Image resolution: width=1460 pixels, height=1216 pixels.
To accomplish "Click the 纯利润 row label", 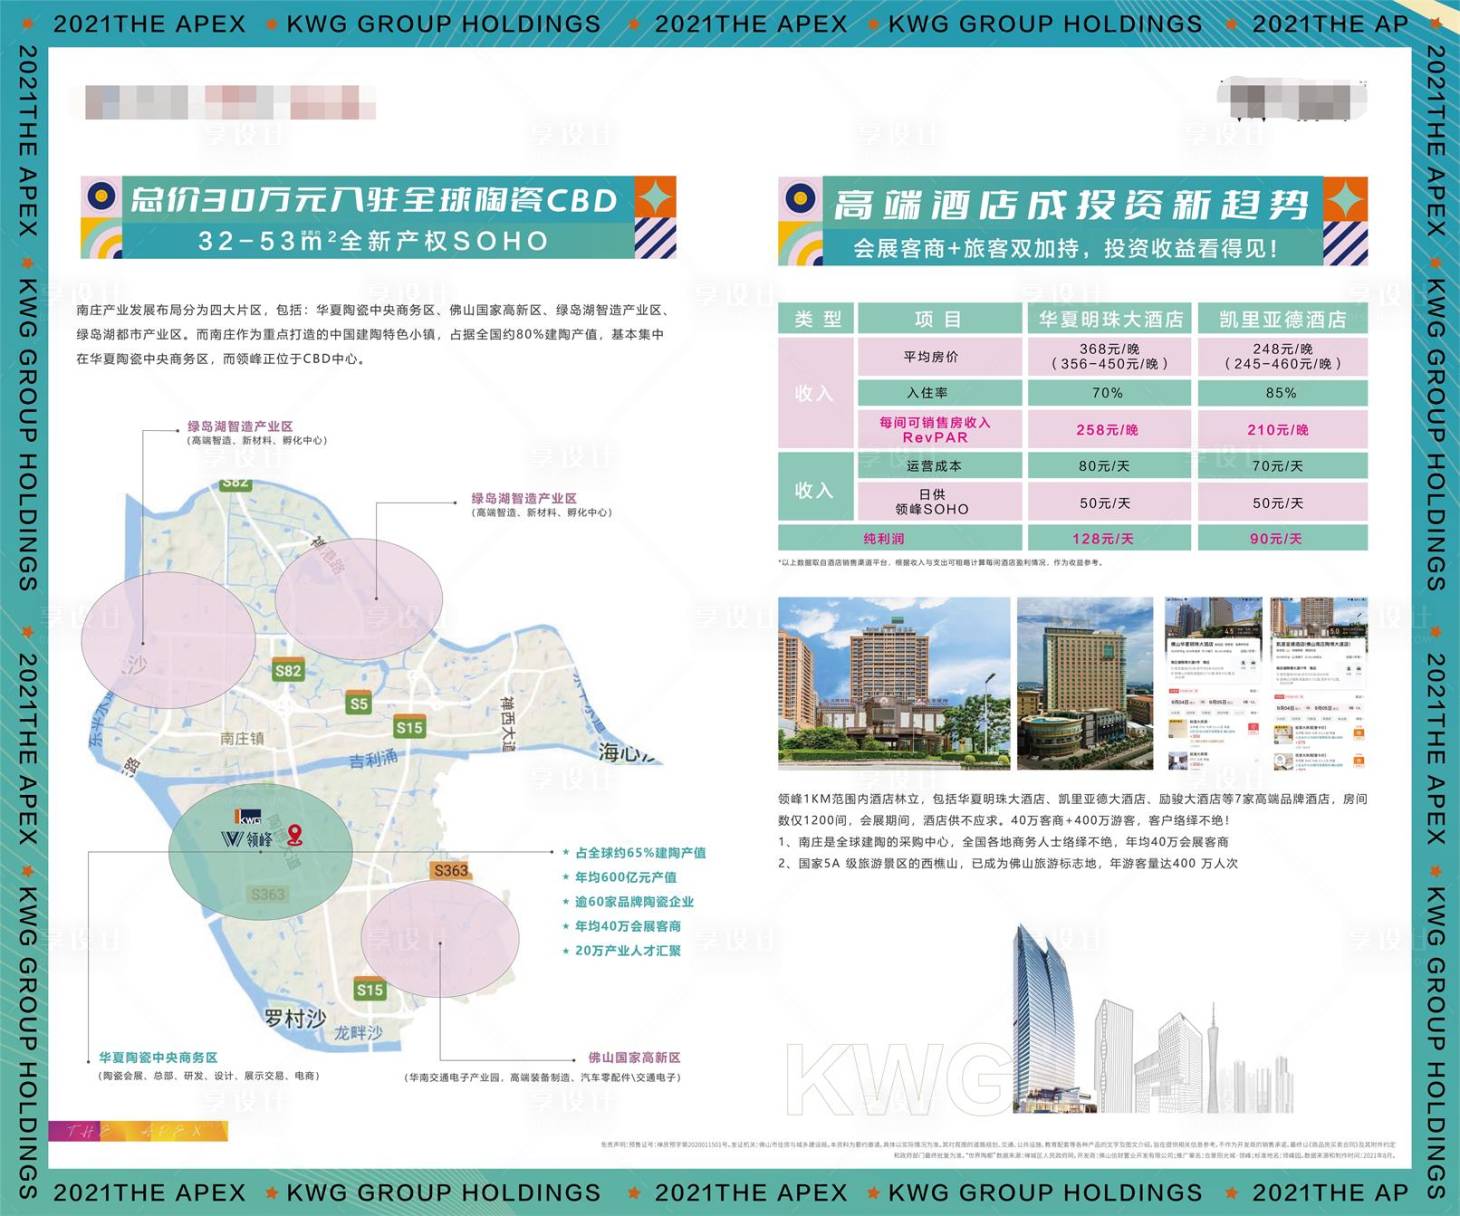I will (884, 538).
